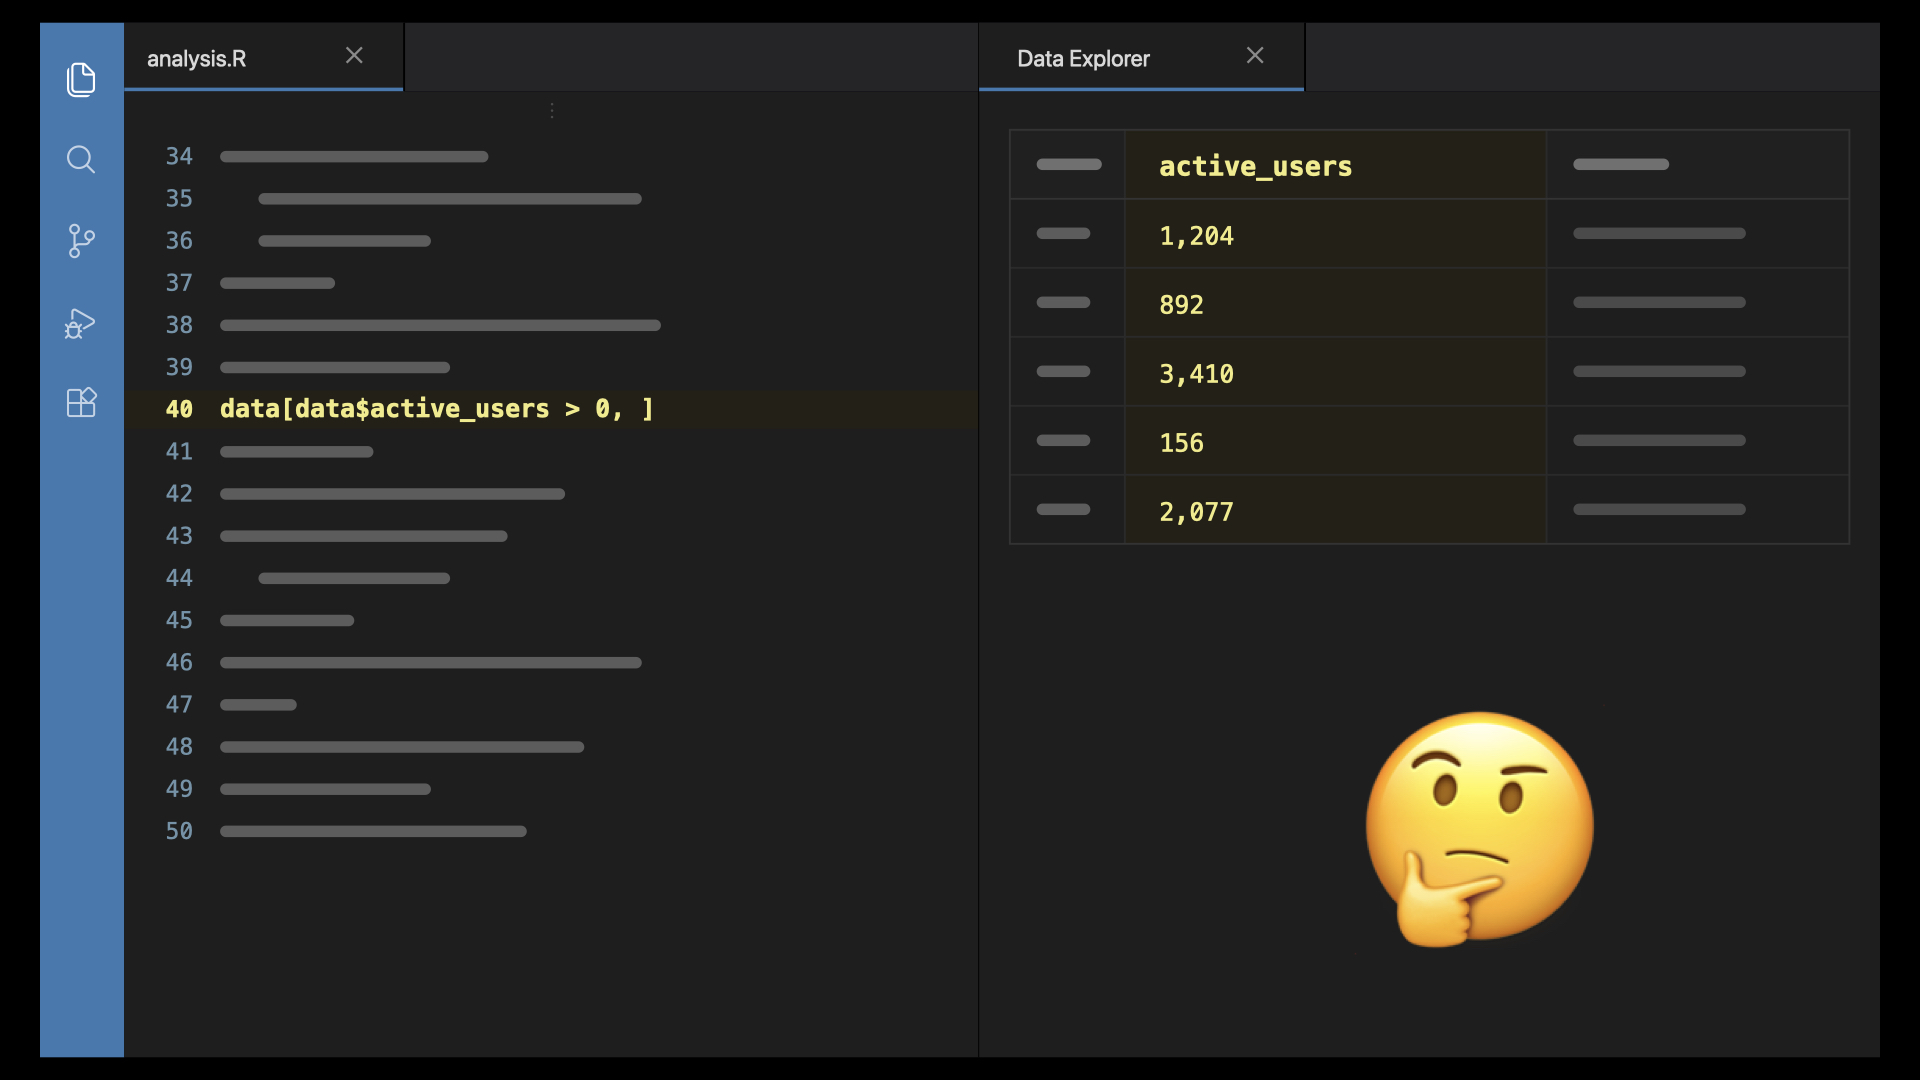Close the Data Explorer tab
The height and width of the screenshot is (1080, 1920).
1255,56
